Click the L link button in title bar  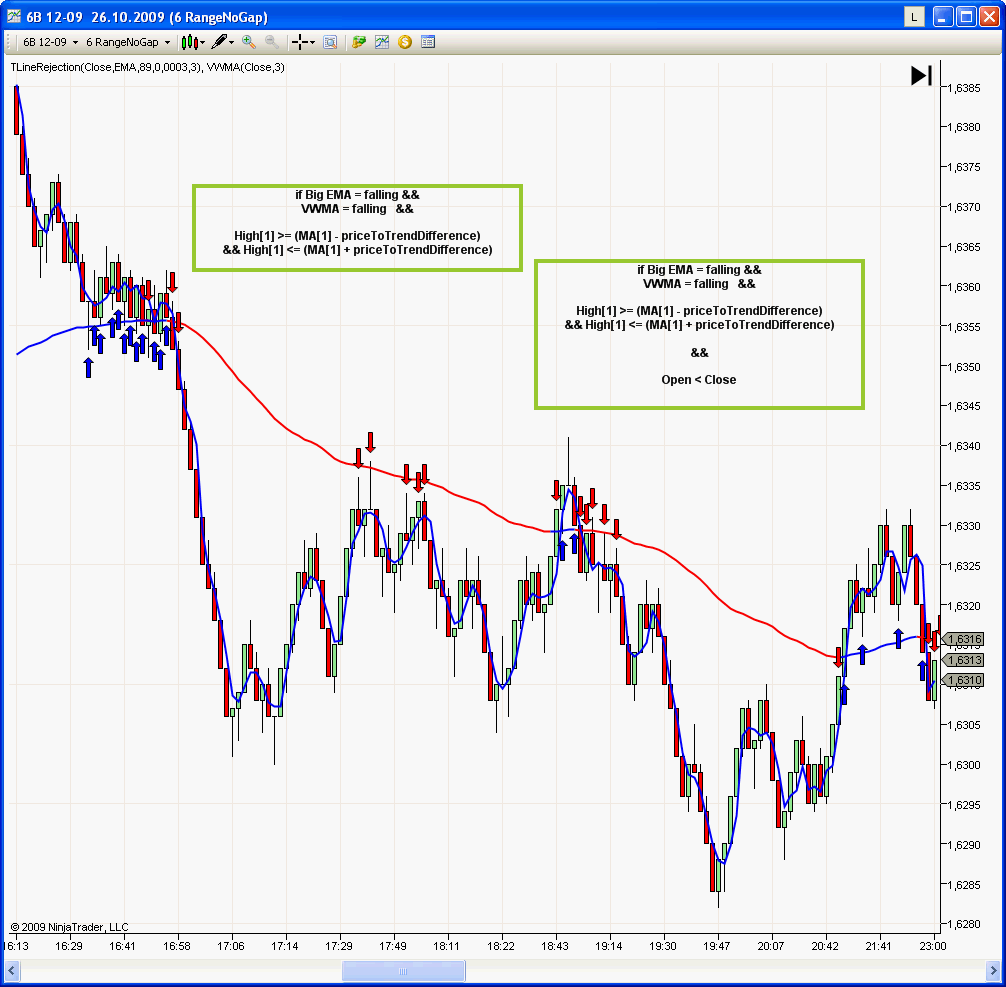coord(914,17)
